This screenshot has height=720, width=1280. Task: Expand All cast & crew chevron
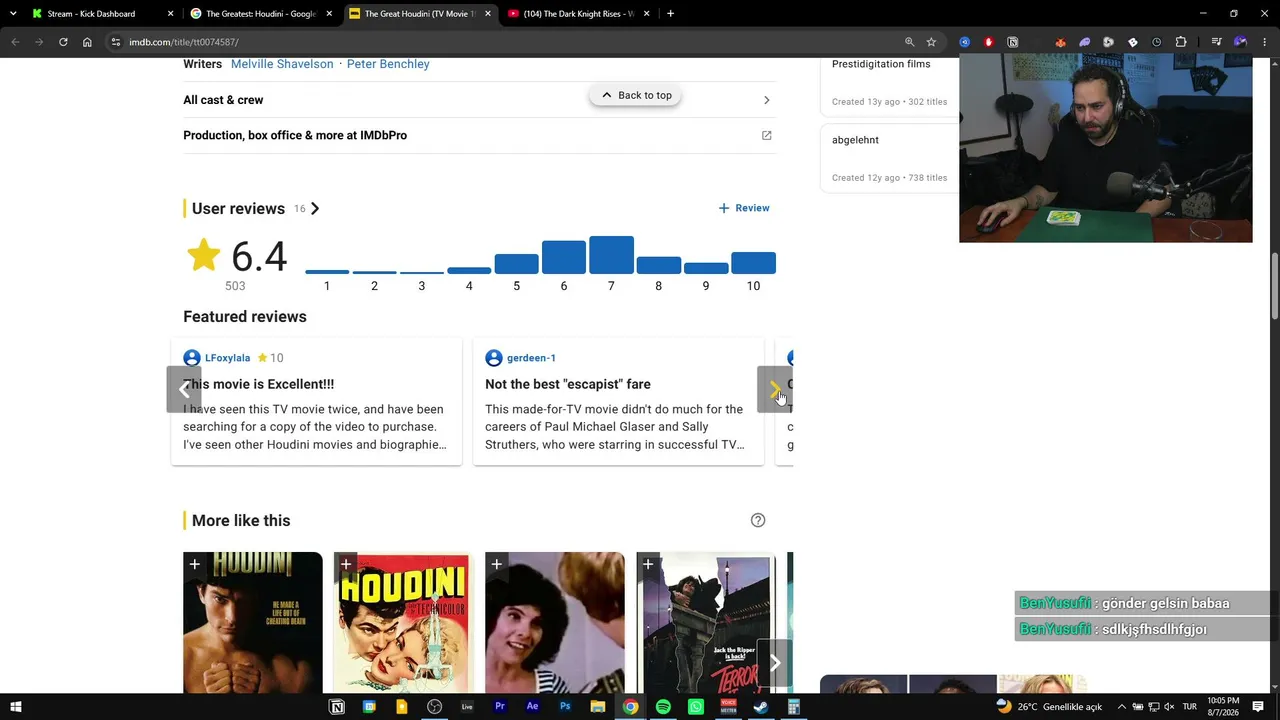tap(767, 100)
